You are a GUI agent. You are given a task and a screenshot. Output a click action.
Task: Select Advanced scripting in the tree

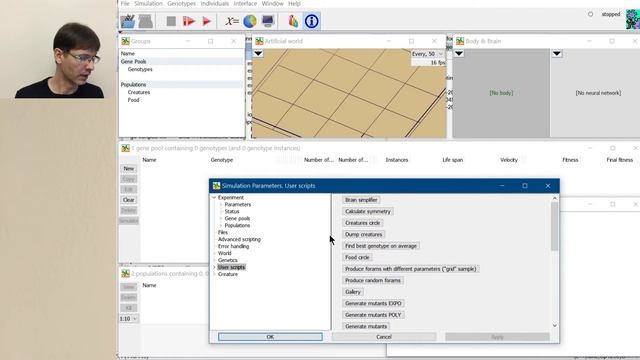[x=239, y=239]
